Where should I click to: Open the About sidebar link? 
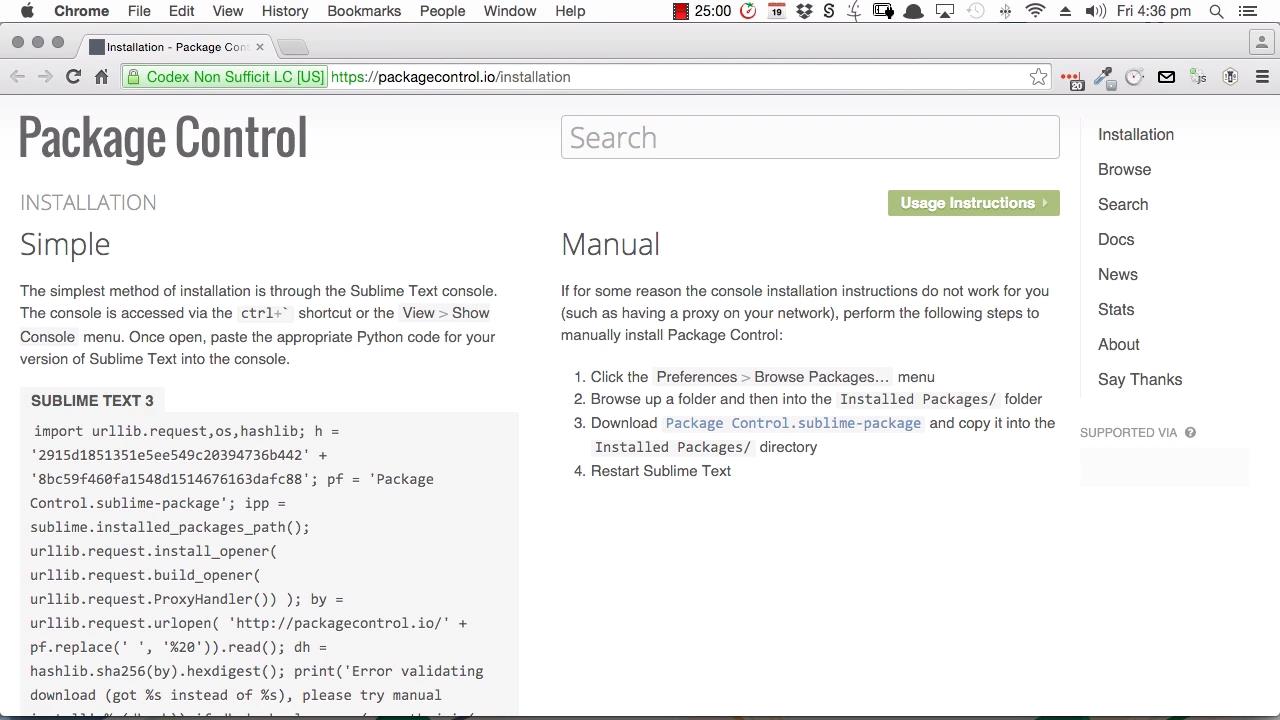tap(1119, 344)
